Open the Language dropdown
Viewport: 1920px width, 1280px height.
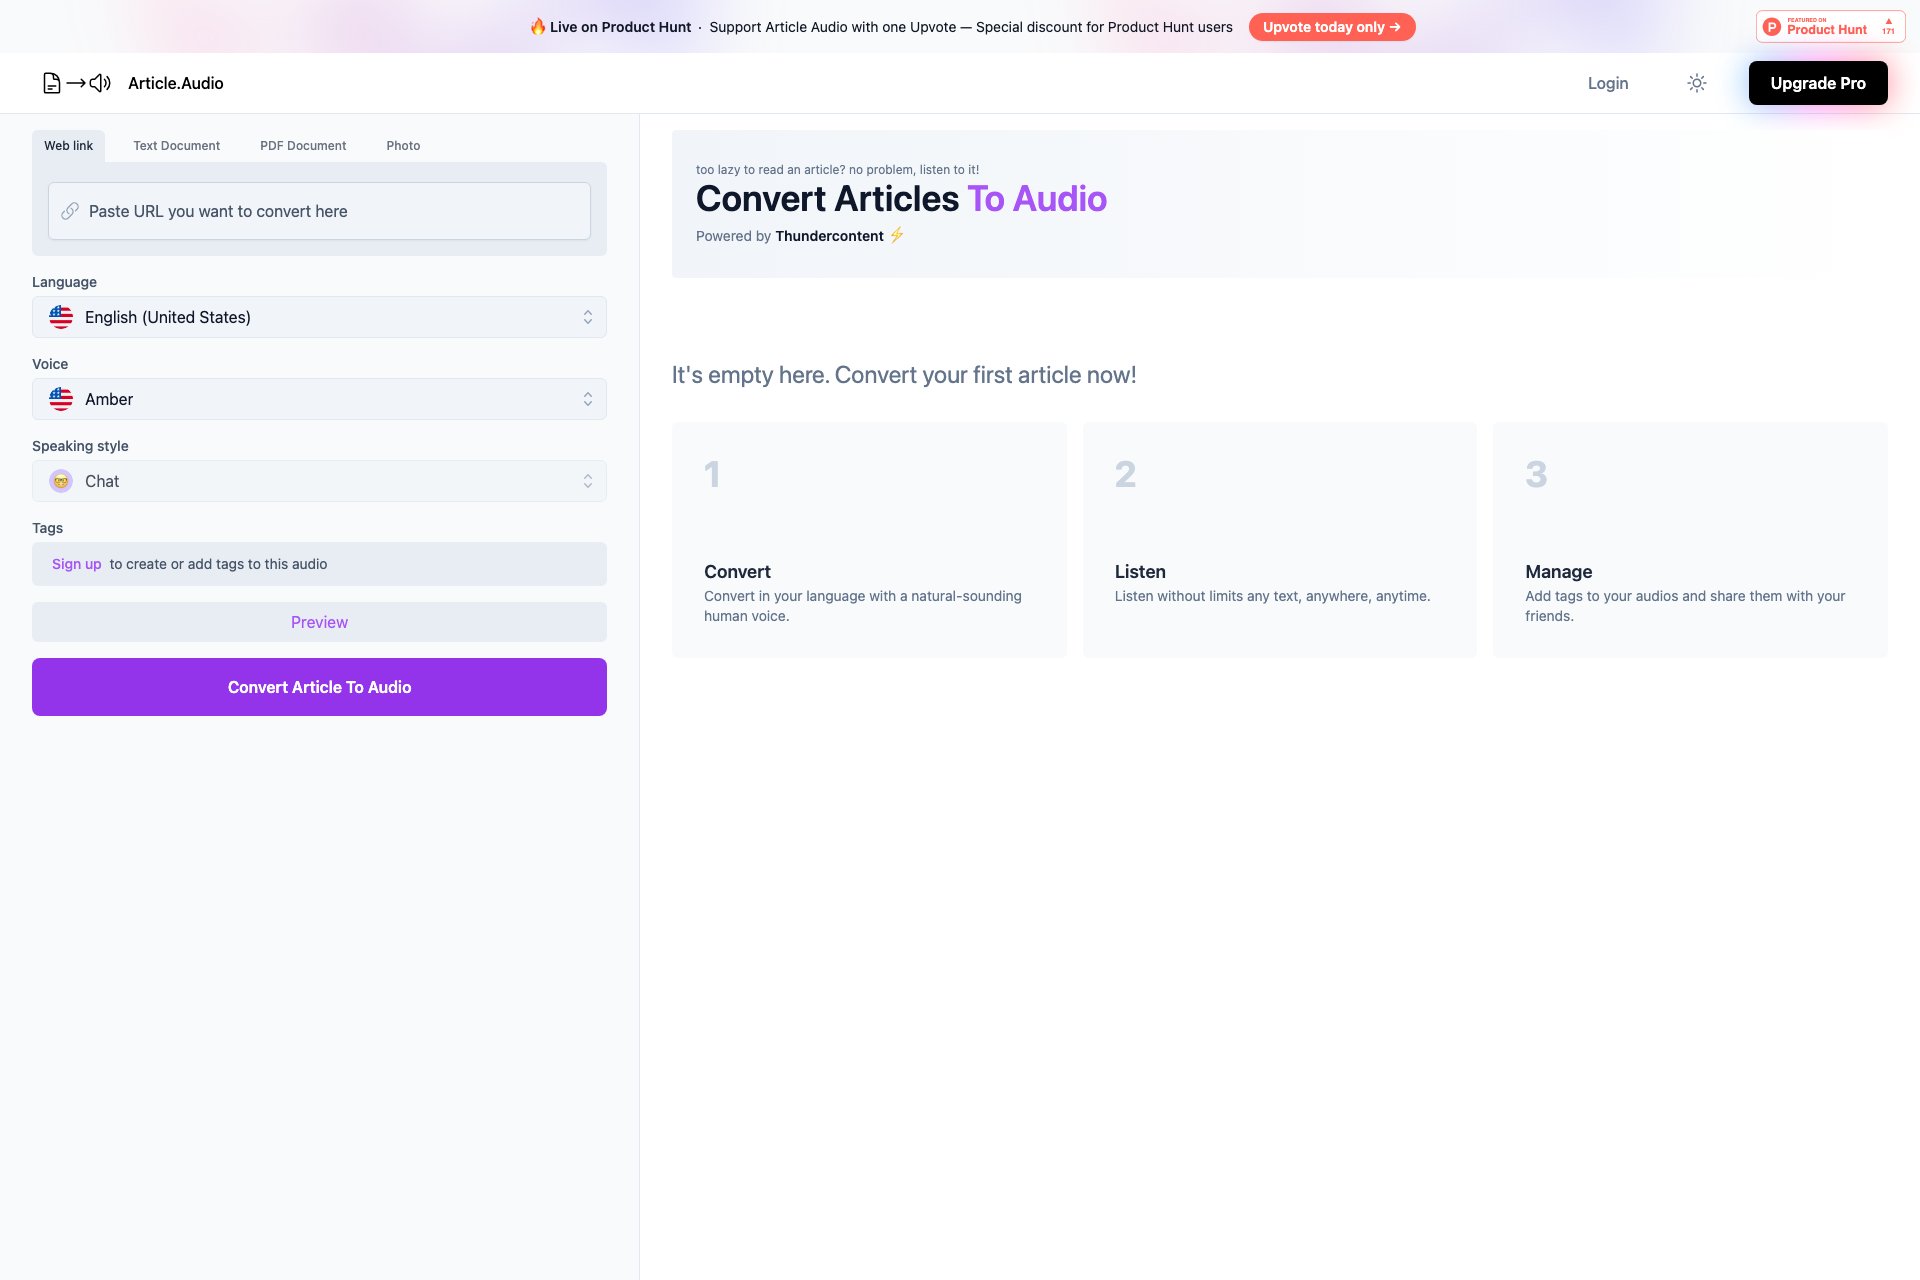click(319, 317)
